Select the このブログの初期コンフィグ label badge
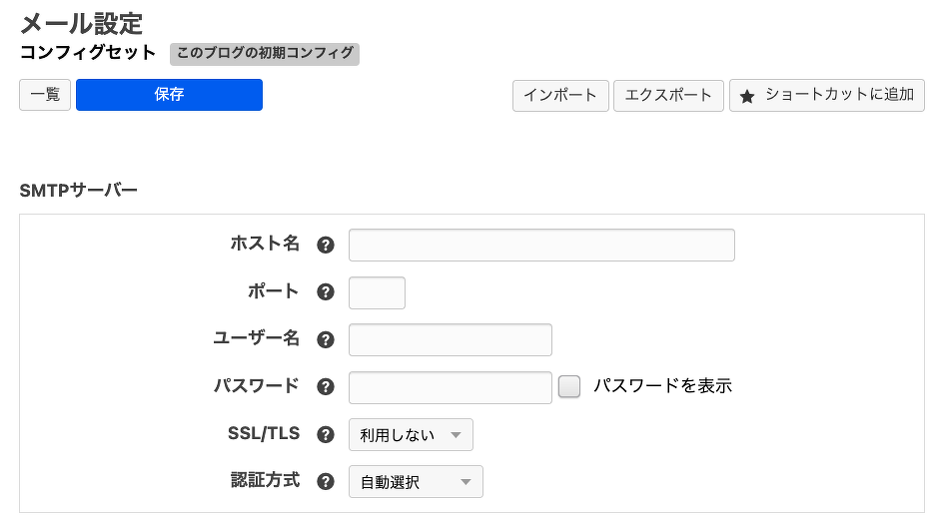This screenshot has width=940, height=531. (264, 53)
